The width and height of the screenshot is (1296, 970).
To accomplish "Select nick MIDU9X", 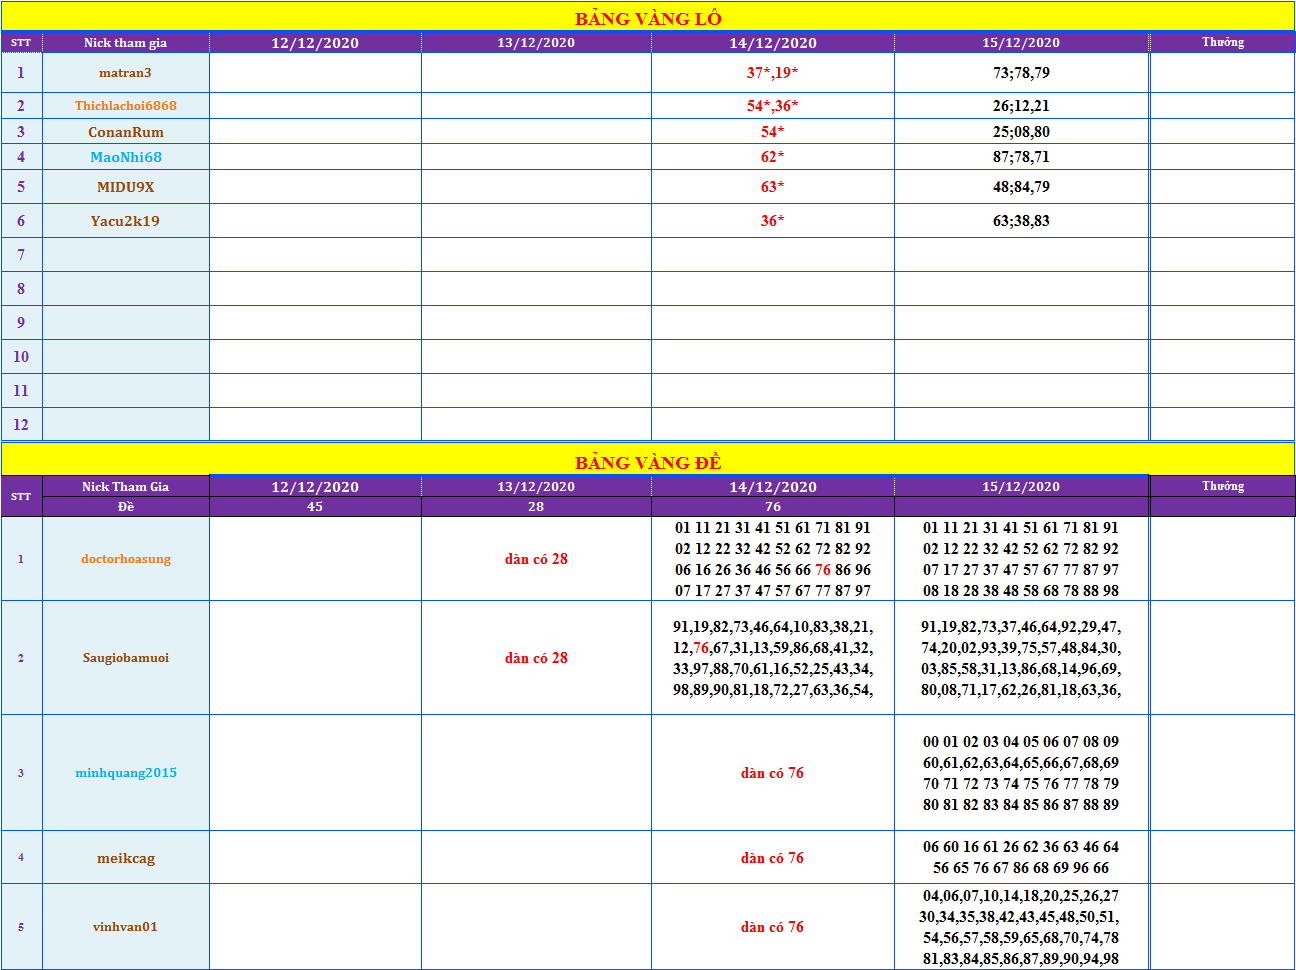I will pos(125,187).
